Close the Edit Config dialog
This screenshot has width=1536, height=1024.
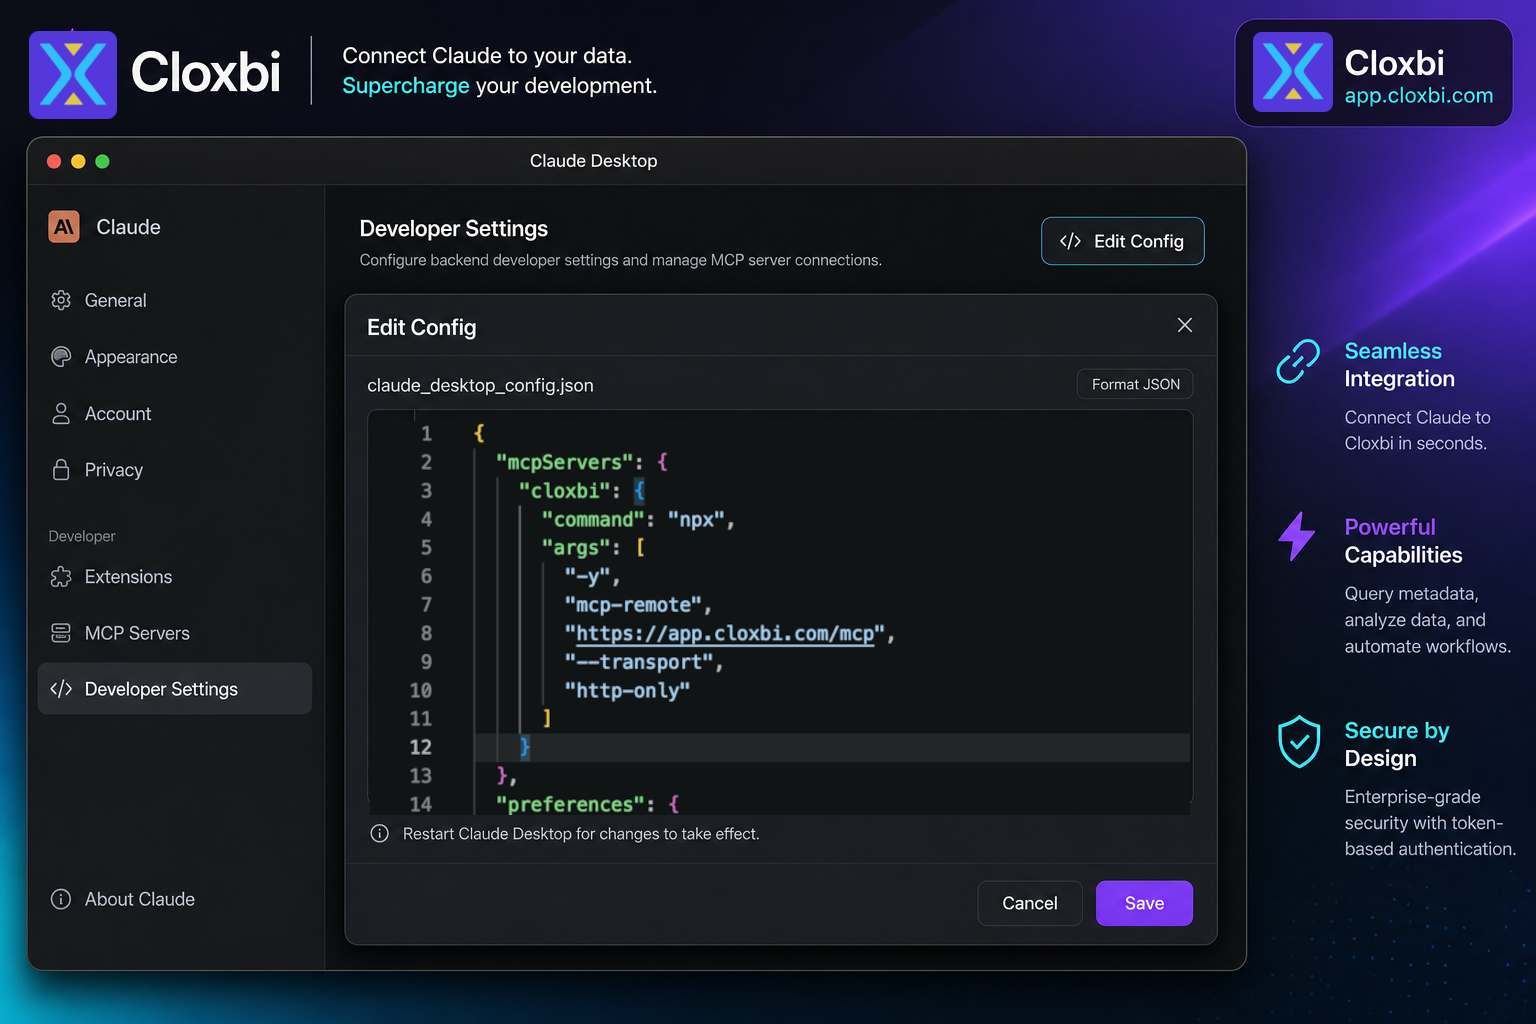point(1185,325)
